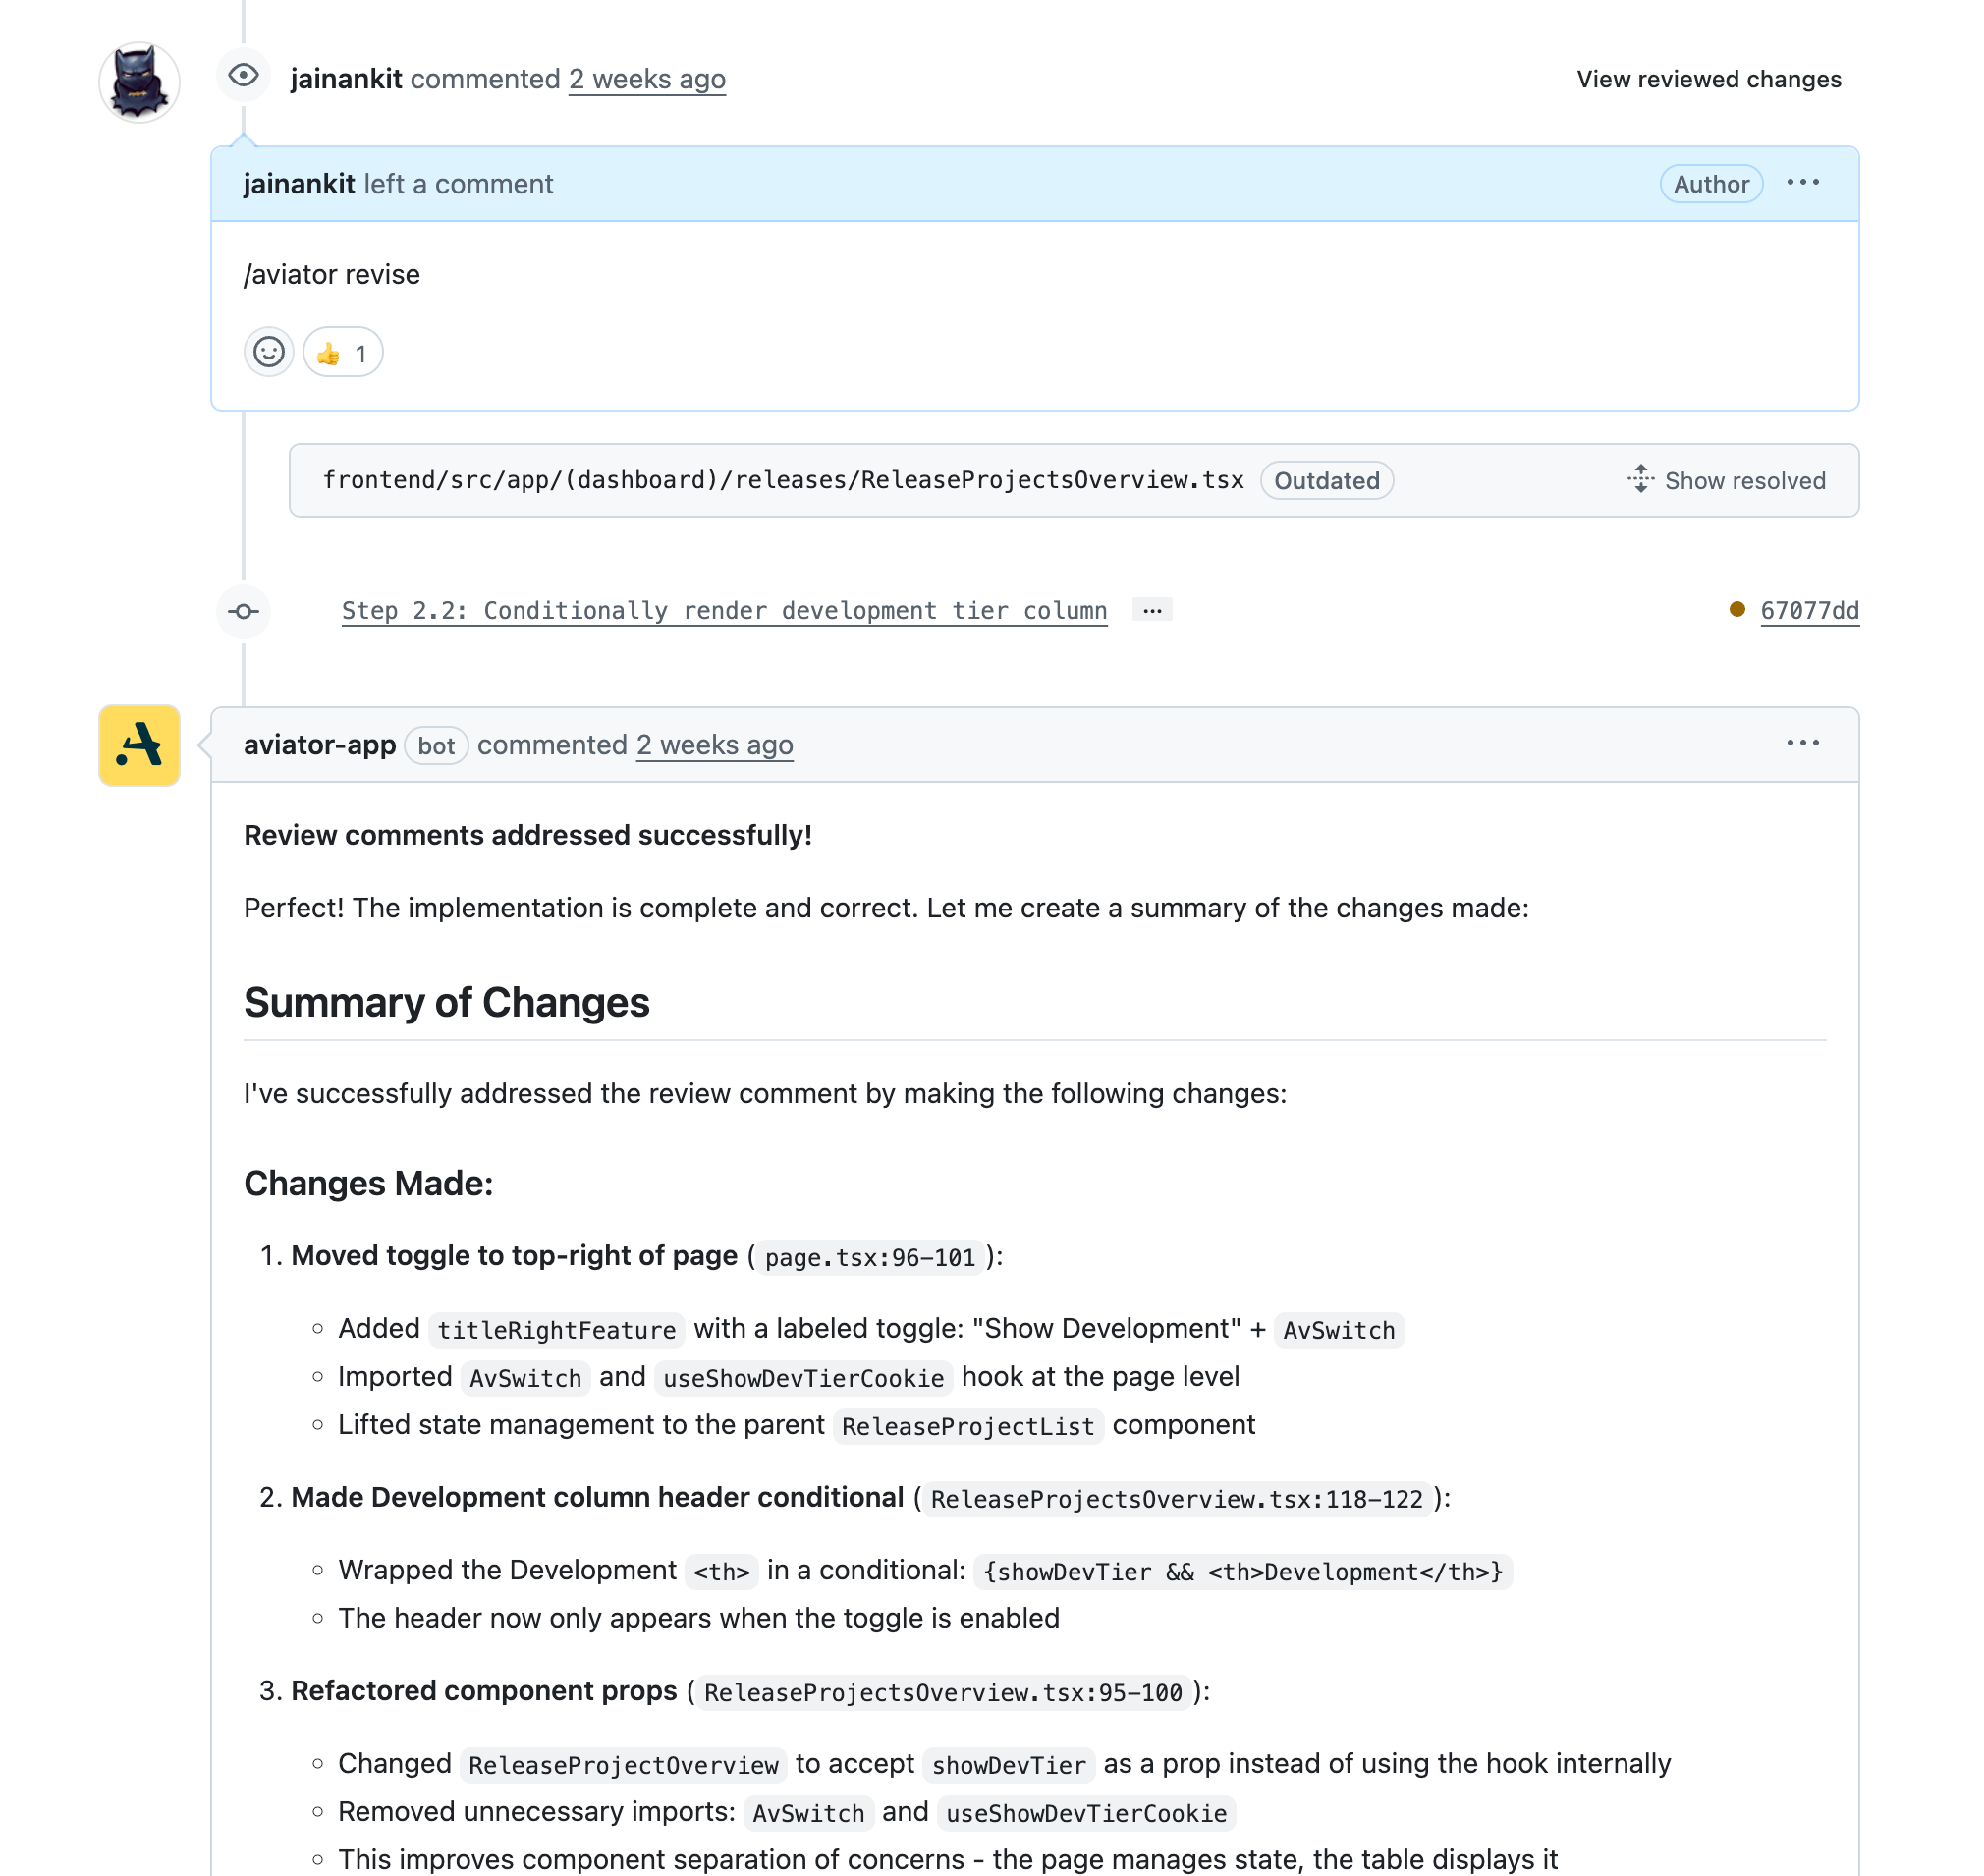
Task: Click the Author badge
Action: tap(1710, 183)
